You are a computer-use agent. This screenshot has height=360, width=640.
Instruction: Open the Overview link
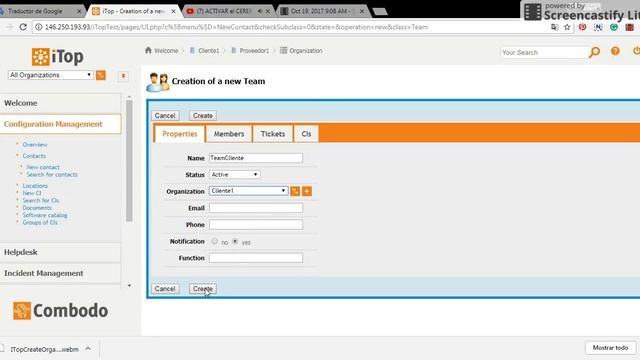click(x=35, y=144)
